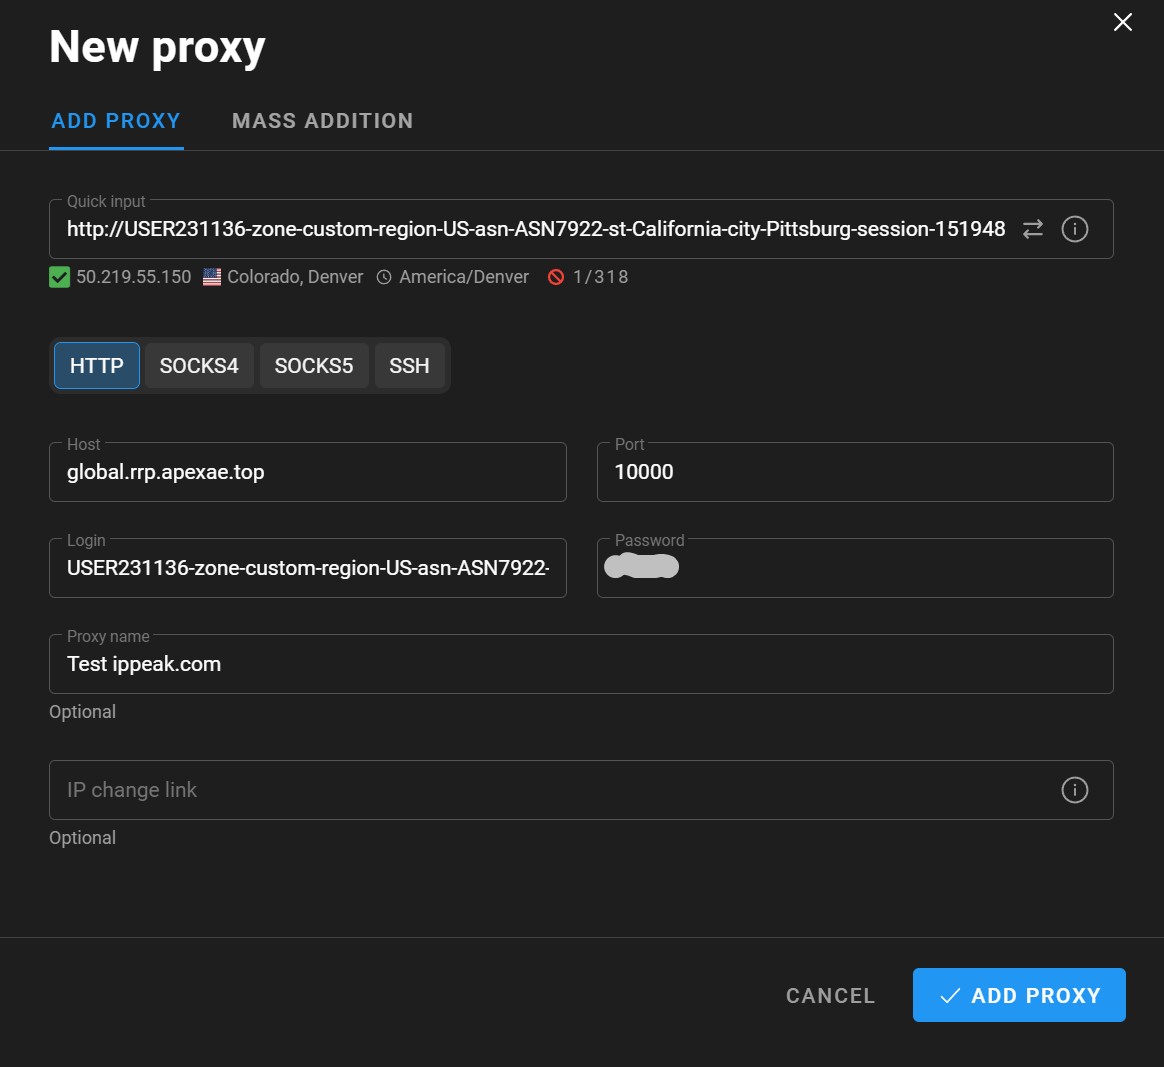Select HTTP proxy type
Viewport: 1164px width, 1067px height.
[97, 365]
